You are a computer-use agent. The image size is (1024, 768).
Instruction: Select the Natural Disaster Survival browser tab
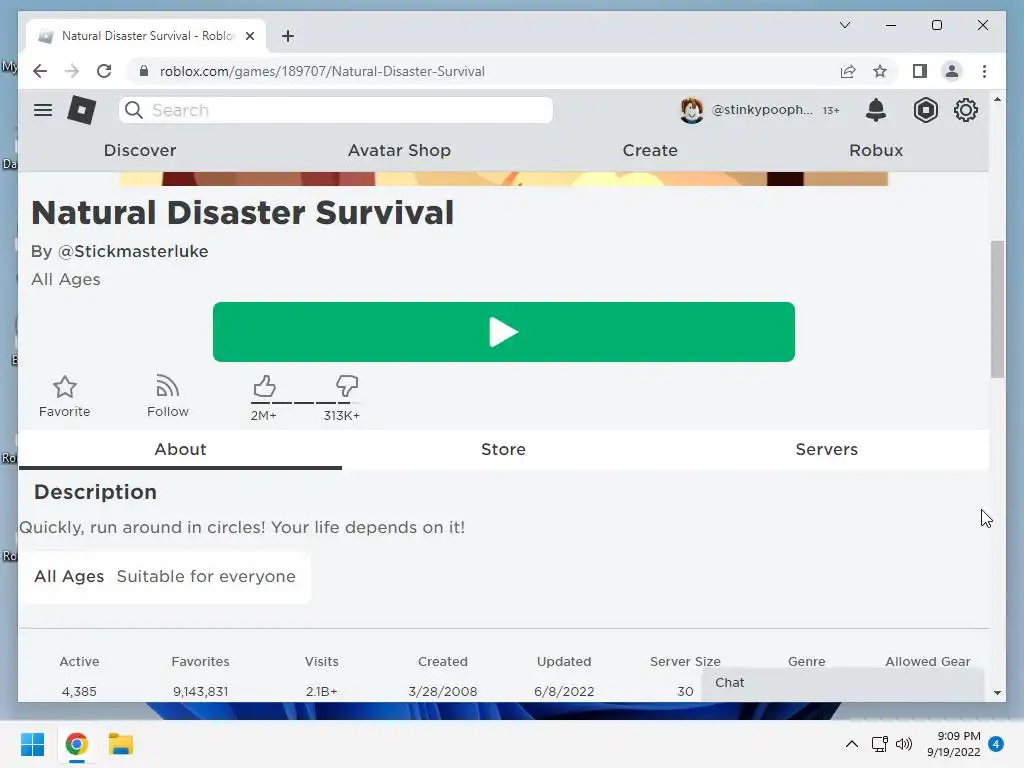click(x=146, y=36)
